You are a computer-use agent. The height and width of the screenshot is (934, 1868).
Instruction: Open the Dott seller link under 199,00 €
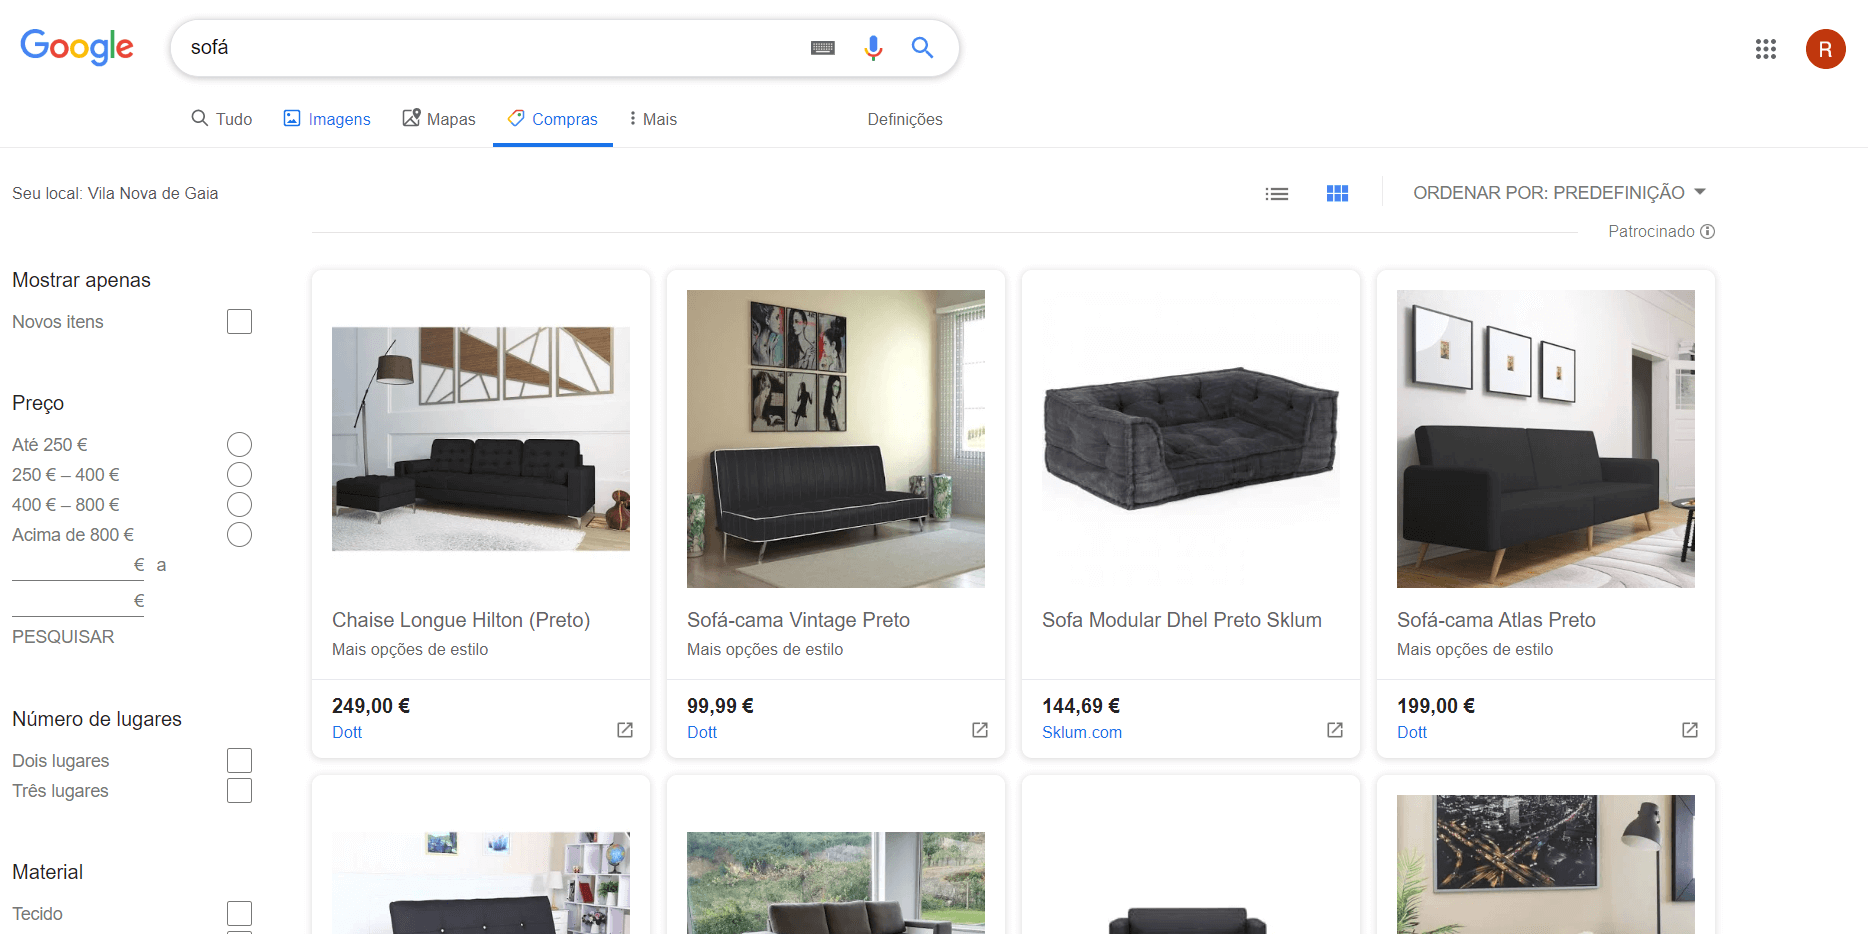tap(1412, 732)
